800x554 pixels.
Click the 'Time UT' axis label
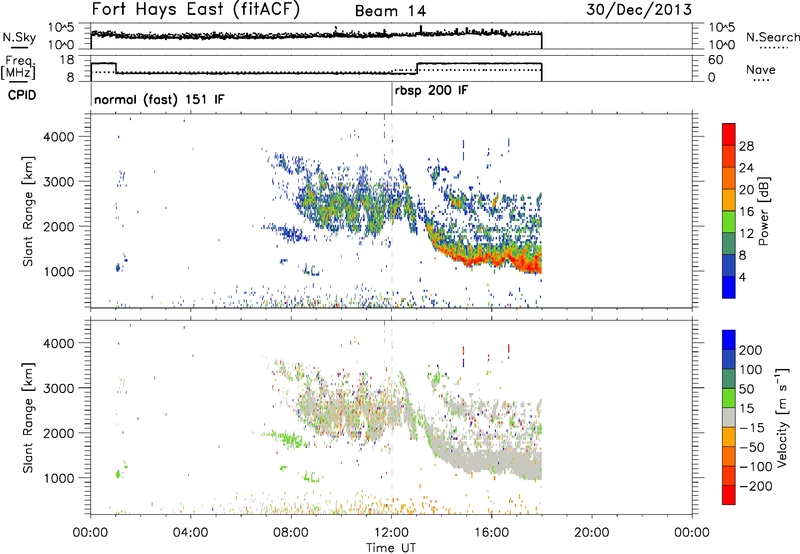[390, 548]
